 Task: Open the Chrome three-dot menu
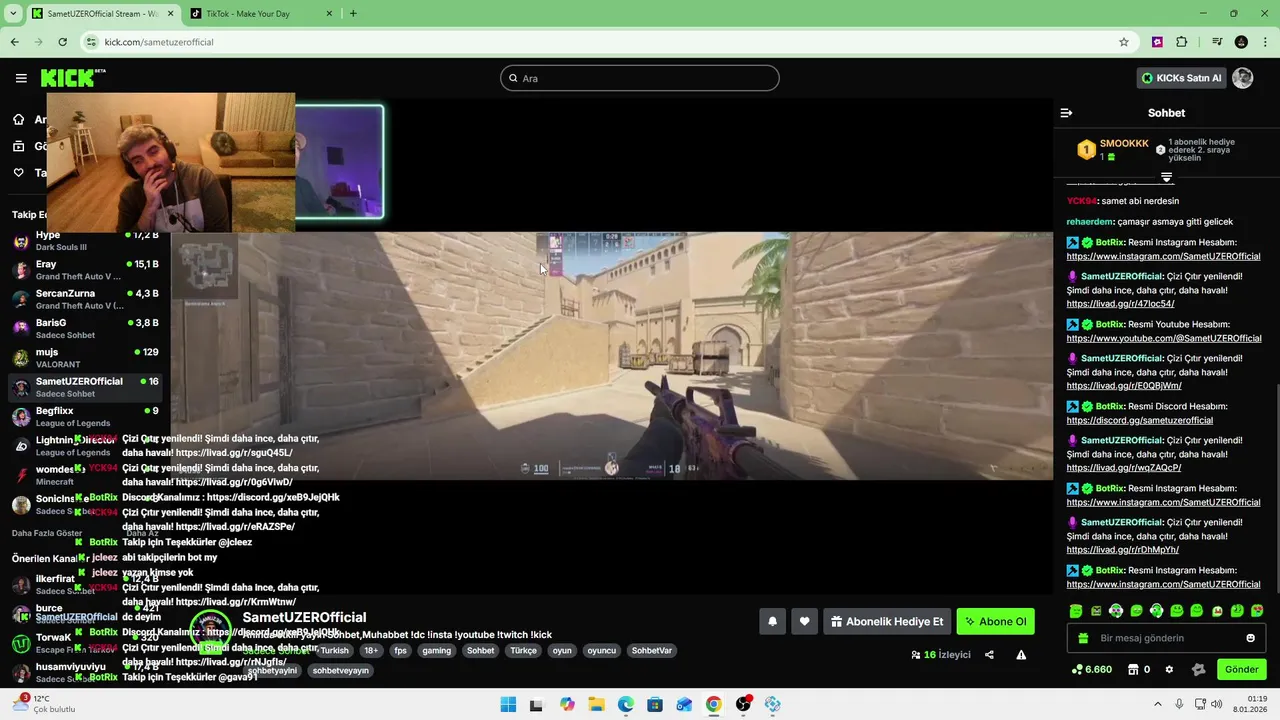coord(1265,42)
